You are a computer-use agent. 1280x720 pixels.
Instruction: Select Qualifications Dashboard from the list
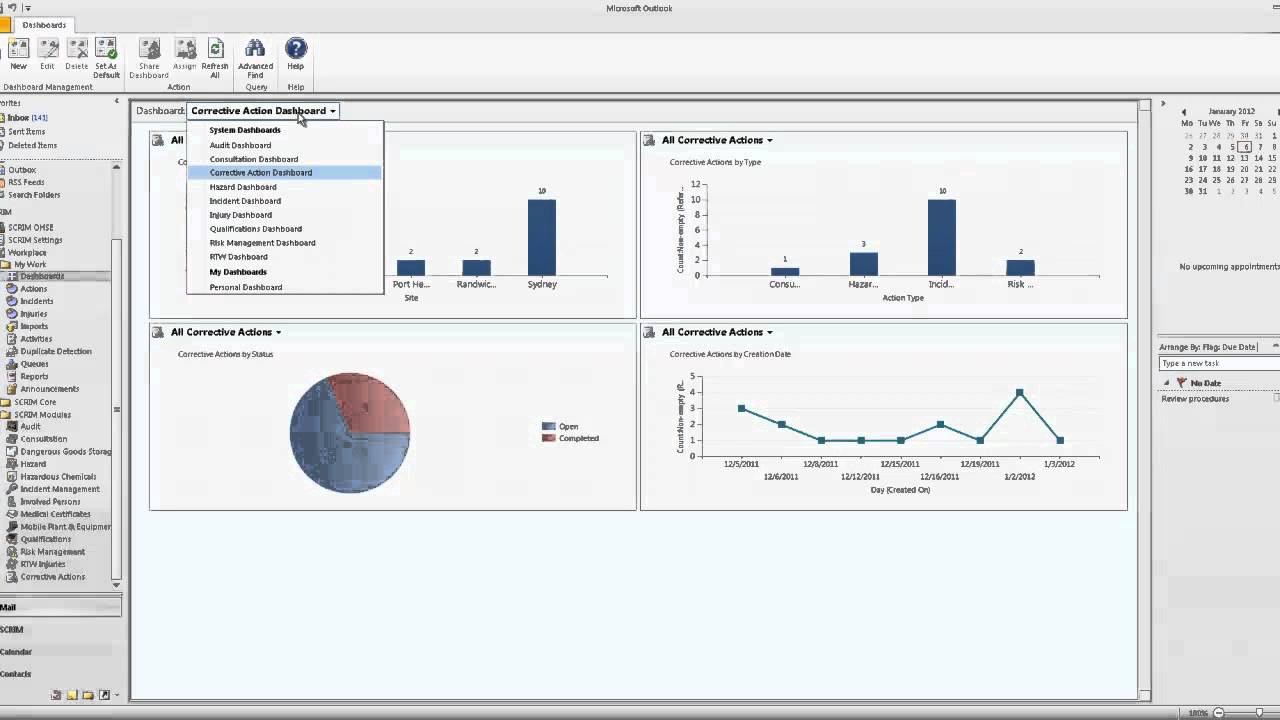[256, 229]
